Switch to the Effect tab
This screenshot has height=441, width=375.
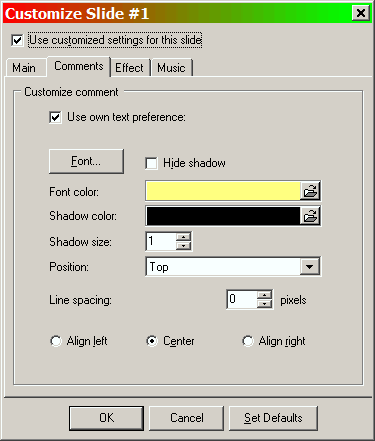tap(129, 68)
